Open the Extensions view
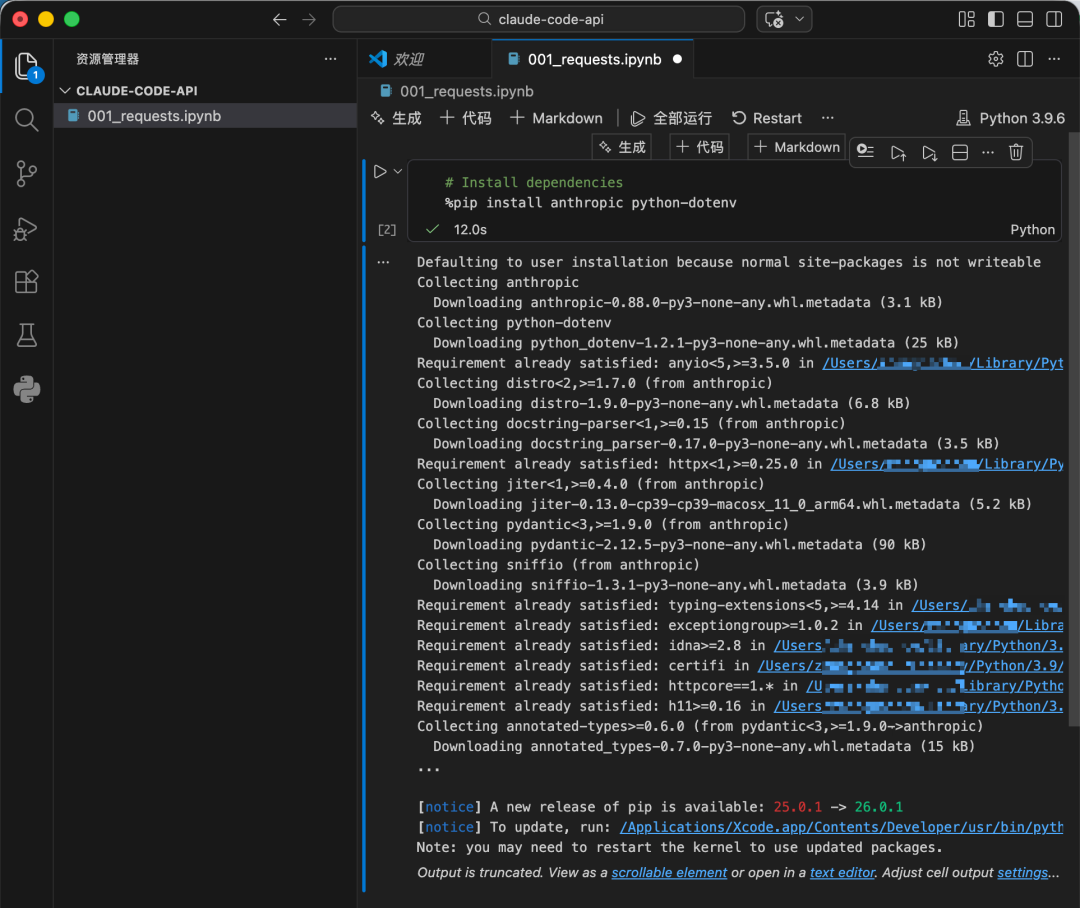The width and height of the screenshot is (1080, 908). (x=26, y=281)
